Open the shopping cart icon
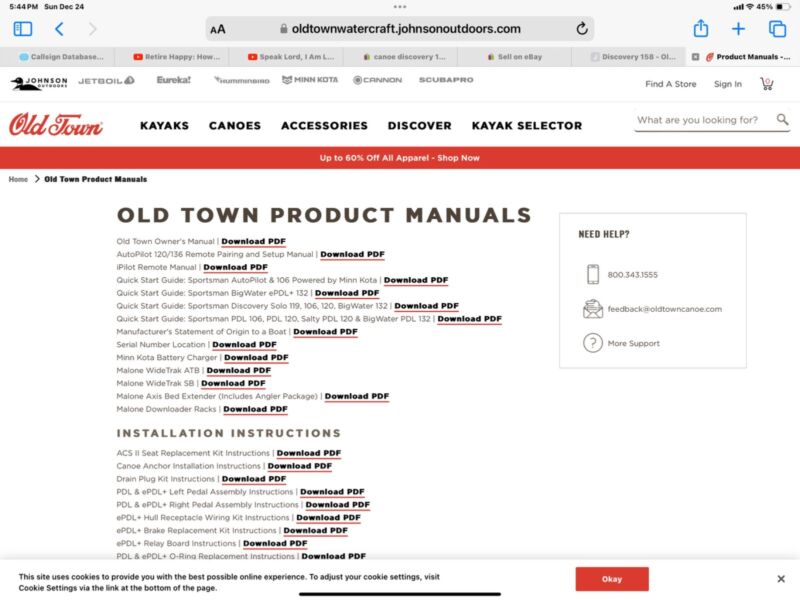800x600 pixels. pyautogui.click(x=766, y=84)
